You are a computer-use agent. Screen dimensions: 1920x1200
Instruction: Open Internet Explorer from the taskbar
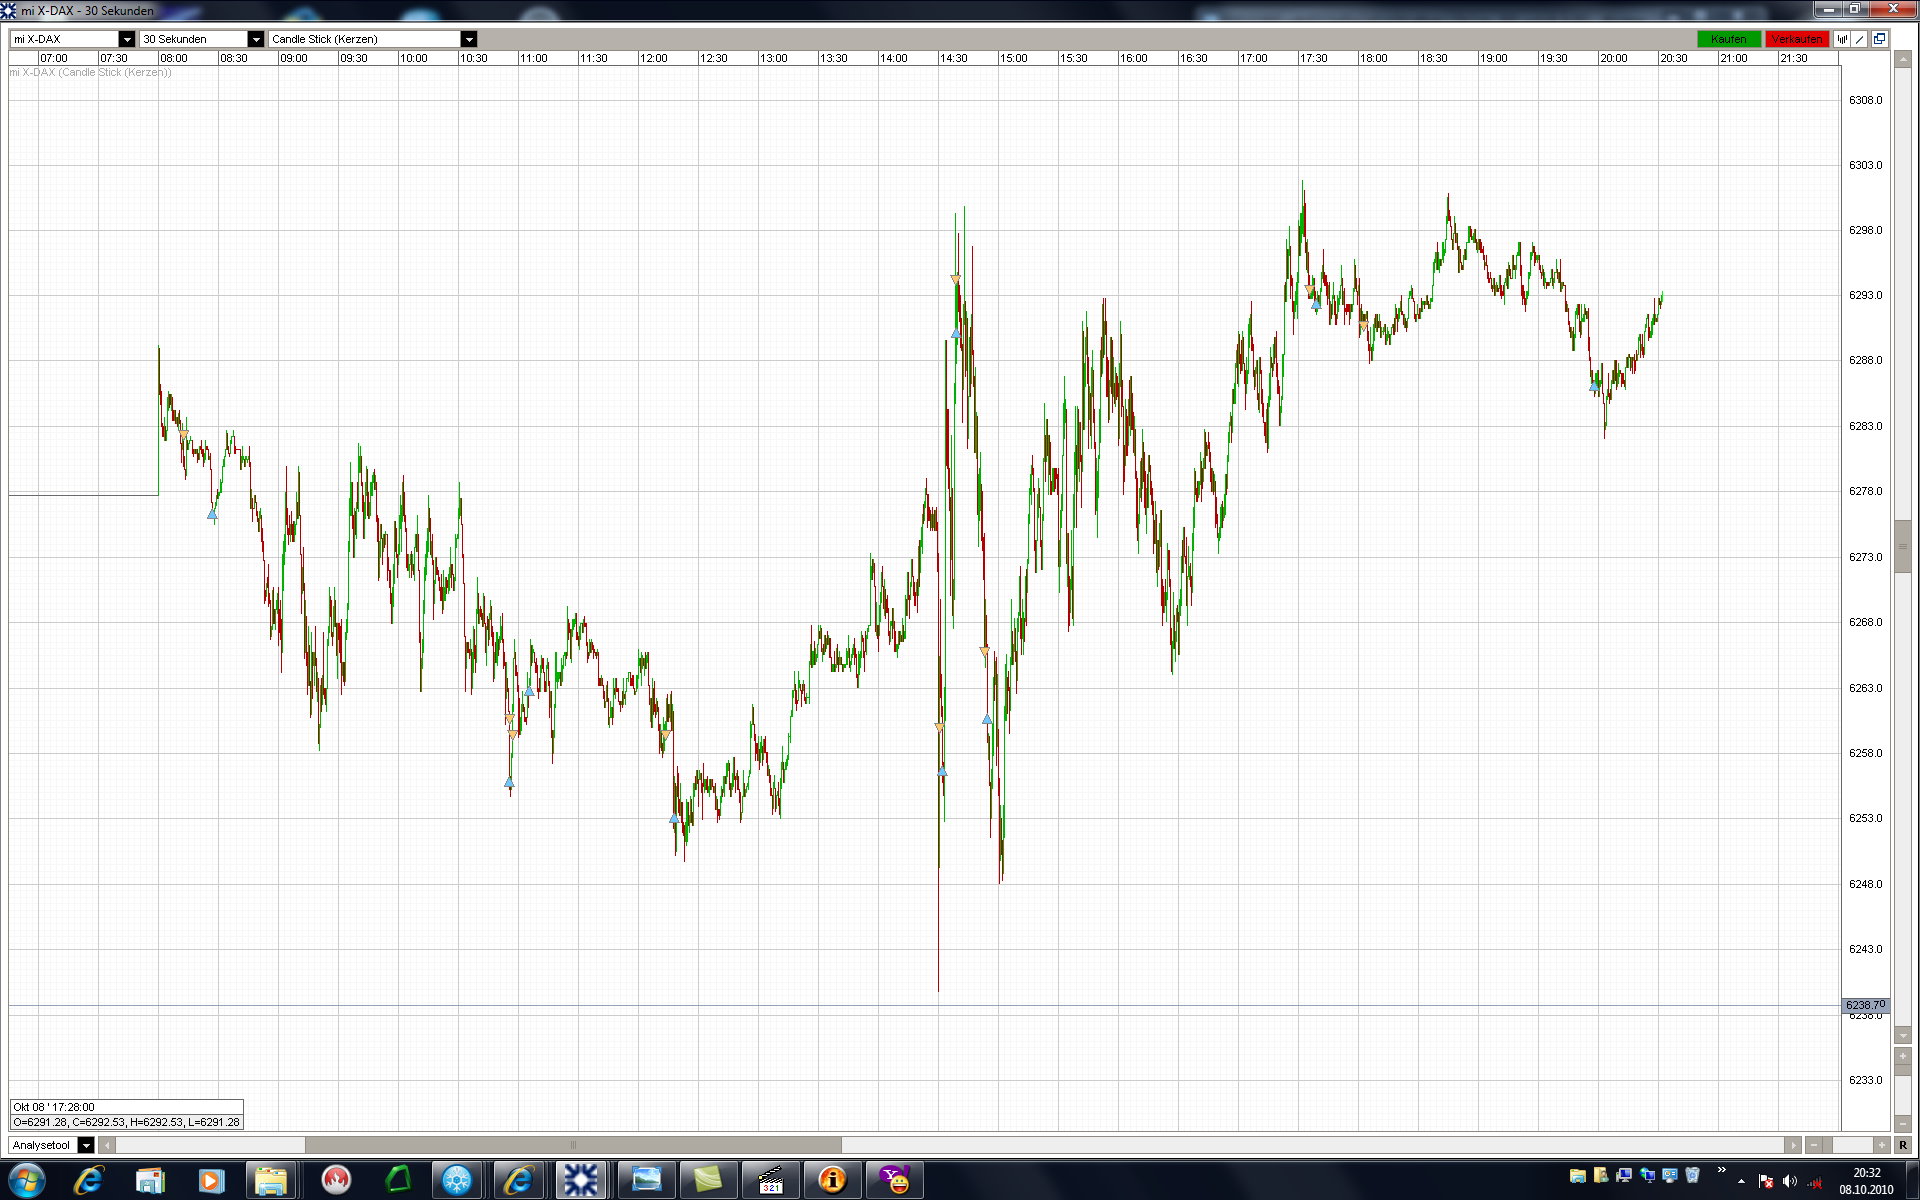(88, 1180)
